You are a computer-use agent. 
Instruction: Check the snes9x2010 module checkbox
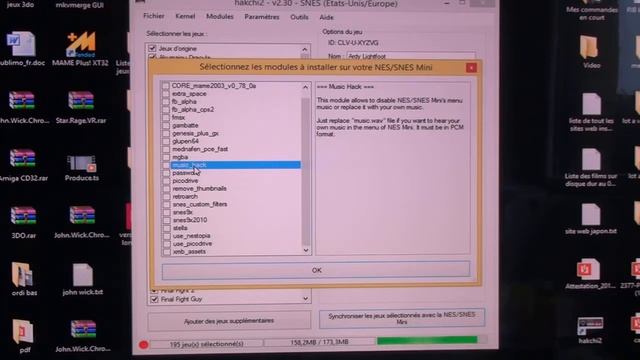coord(167,220)
